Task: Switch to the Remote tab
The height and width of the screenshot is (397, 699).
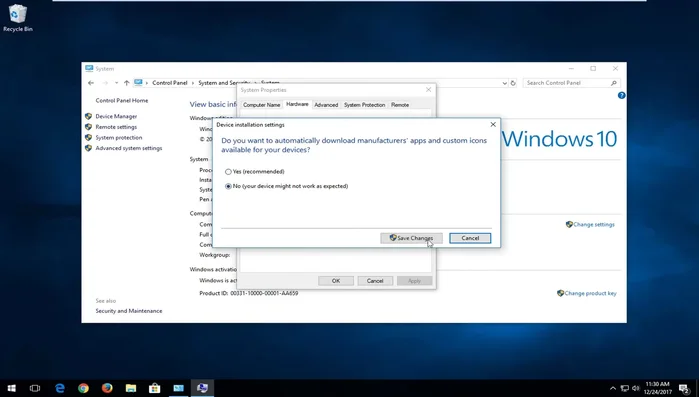Action: point(400,105)
